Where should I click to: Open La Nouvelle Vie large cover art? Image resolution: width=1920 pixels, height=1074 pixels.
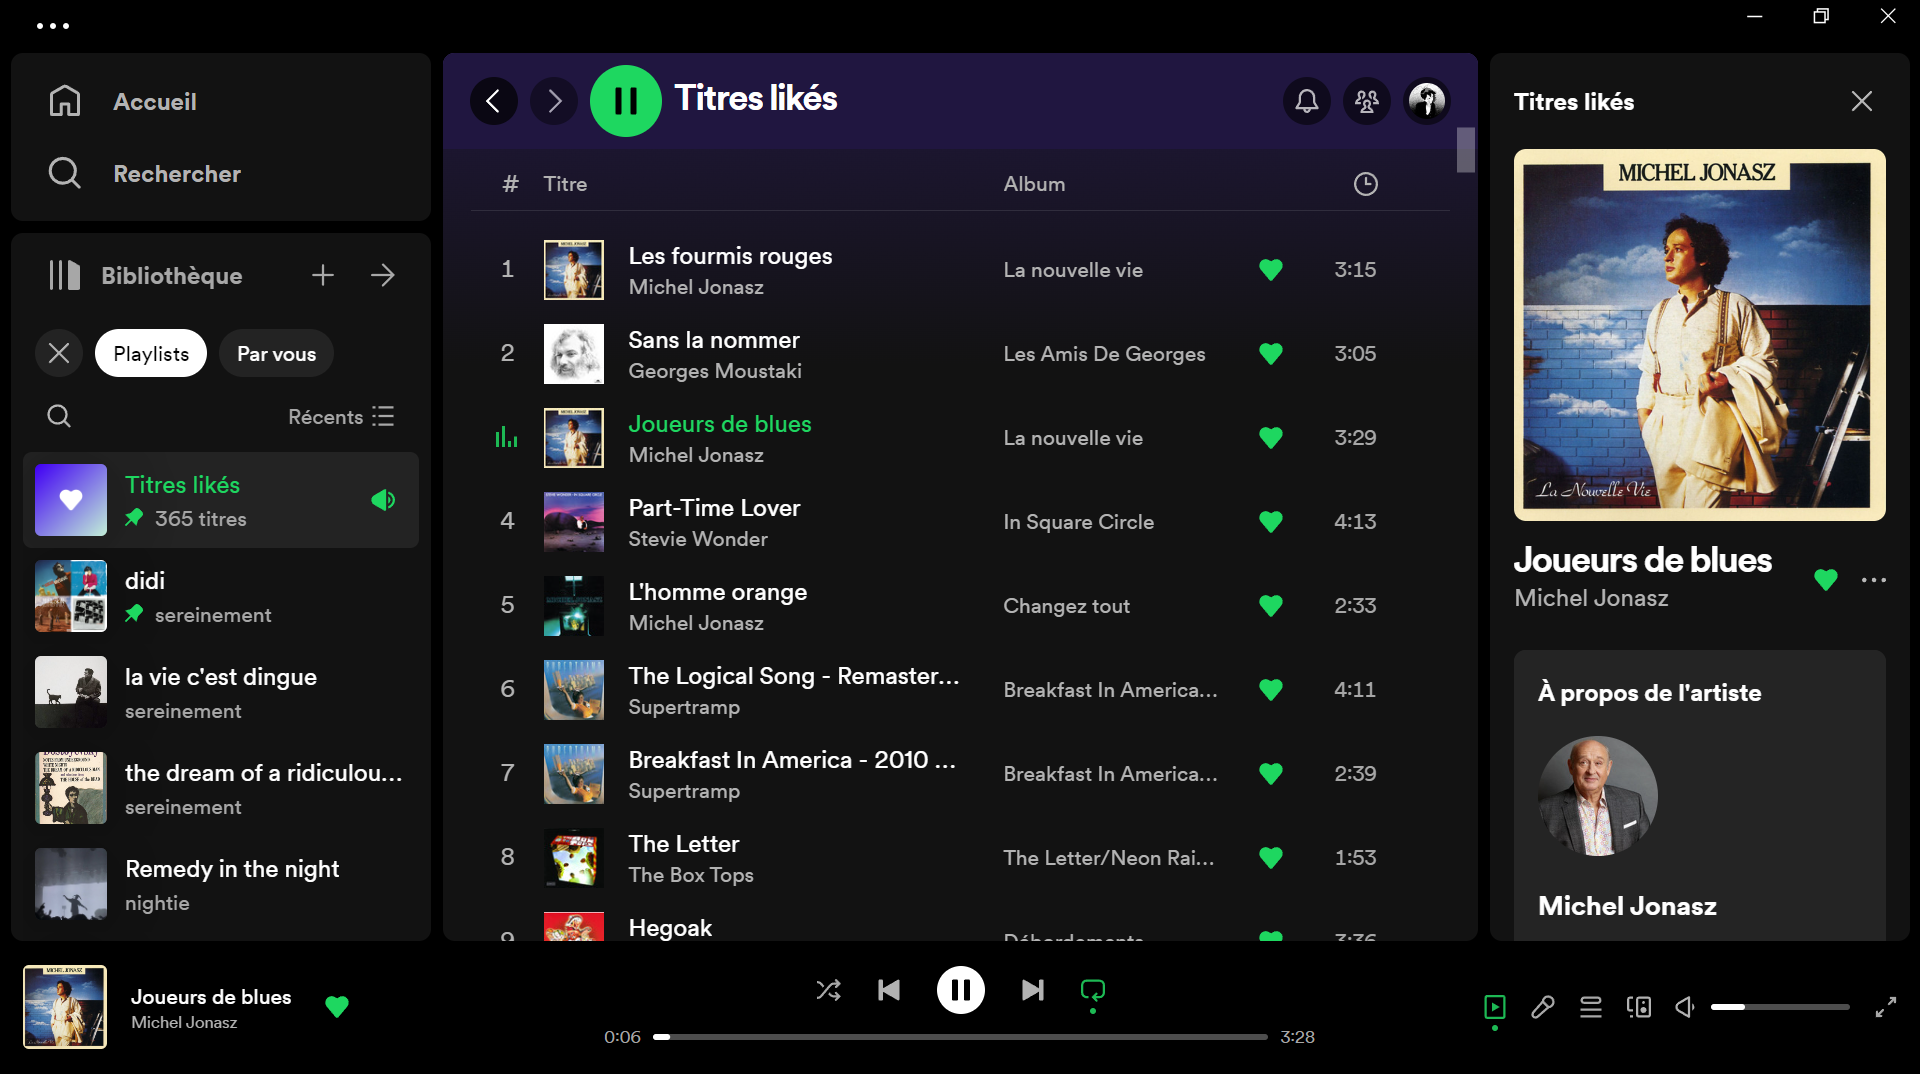pos(1699,335)
